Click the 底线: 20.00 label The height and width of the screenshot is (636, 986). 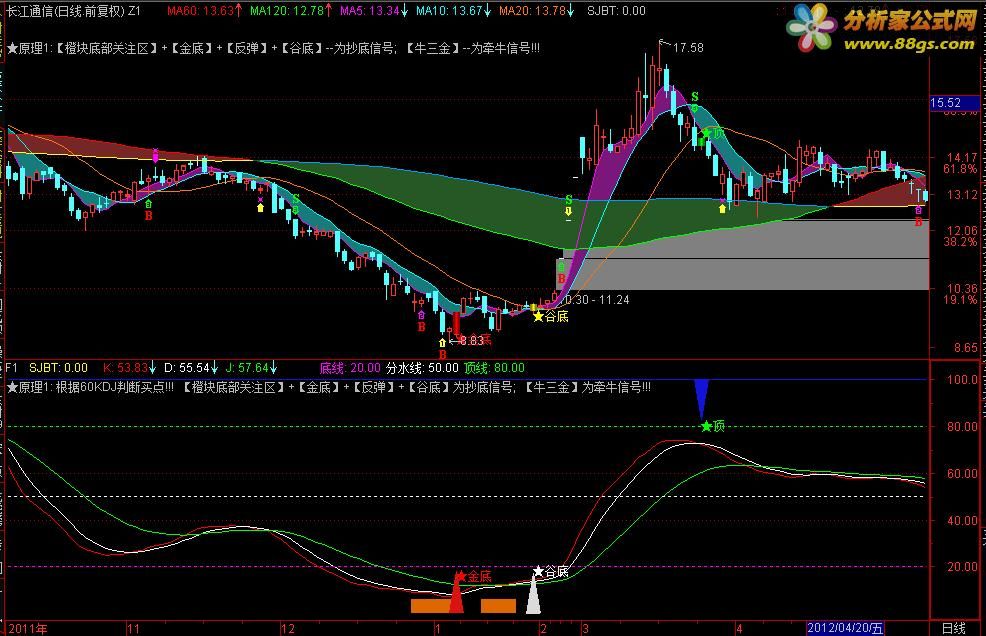350,368
